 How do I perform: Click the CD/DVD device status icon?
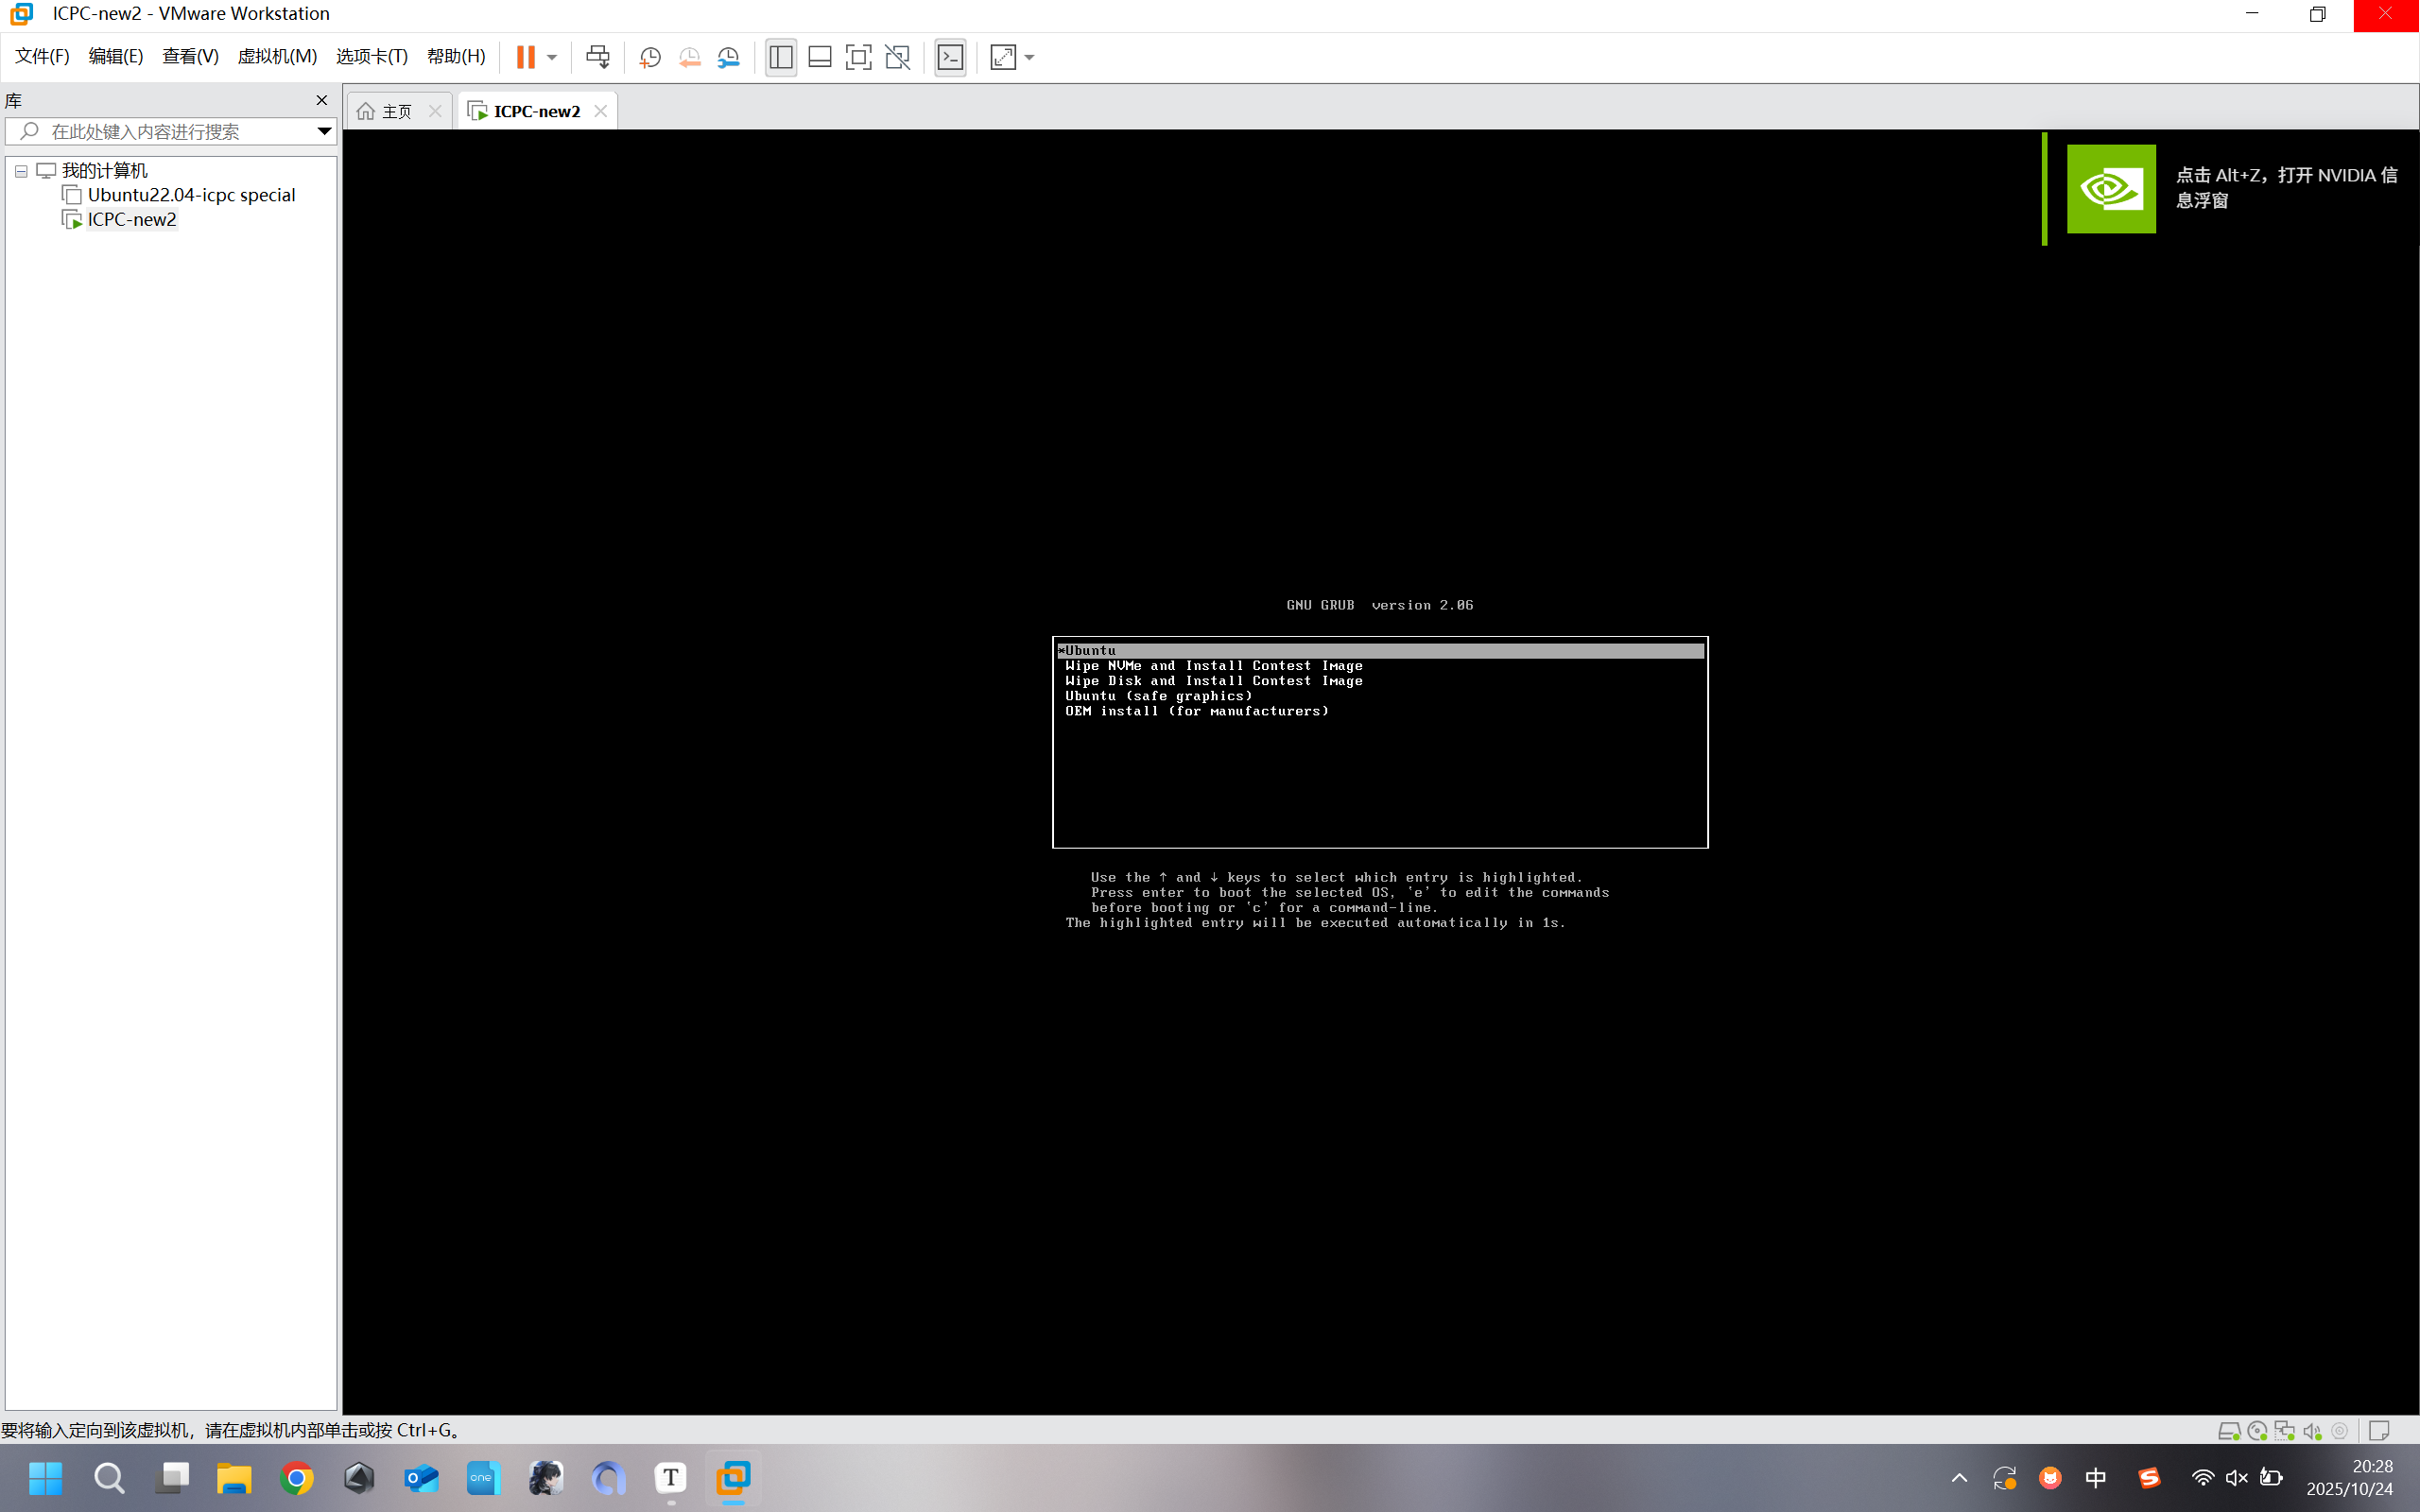(x=2257, y=1430)
